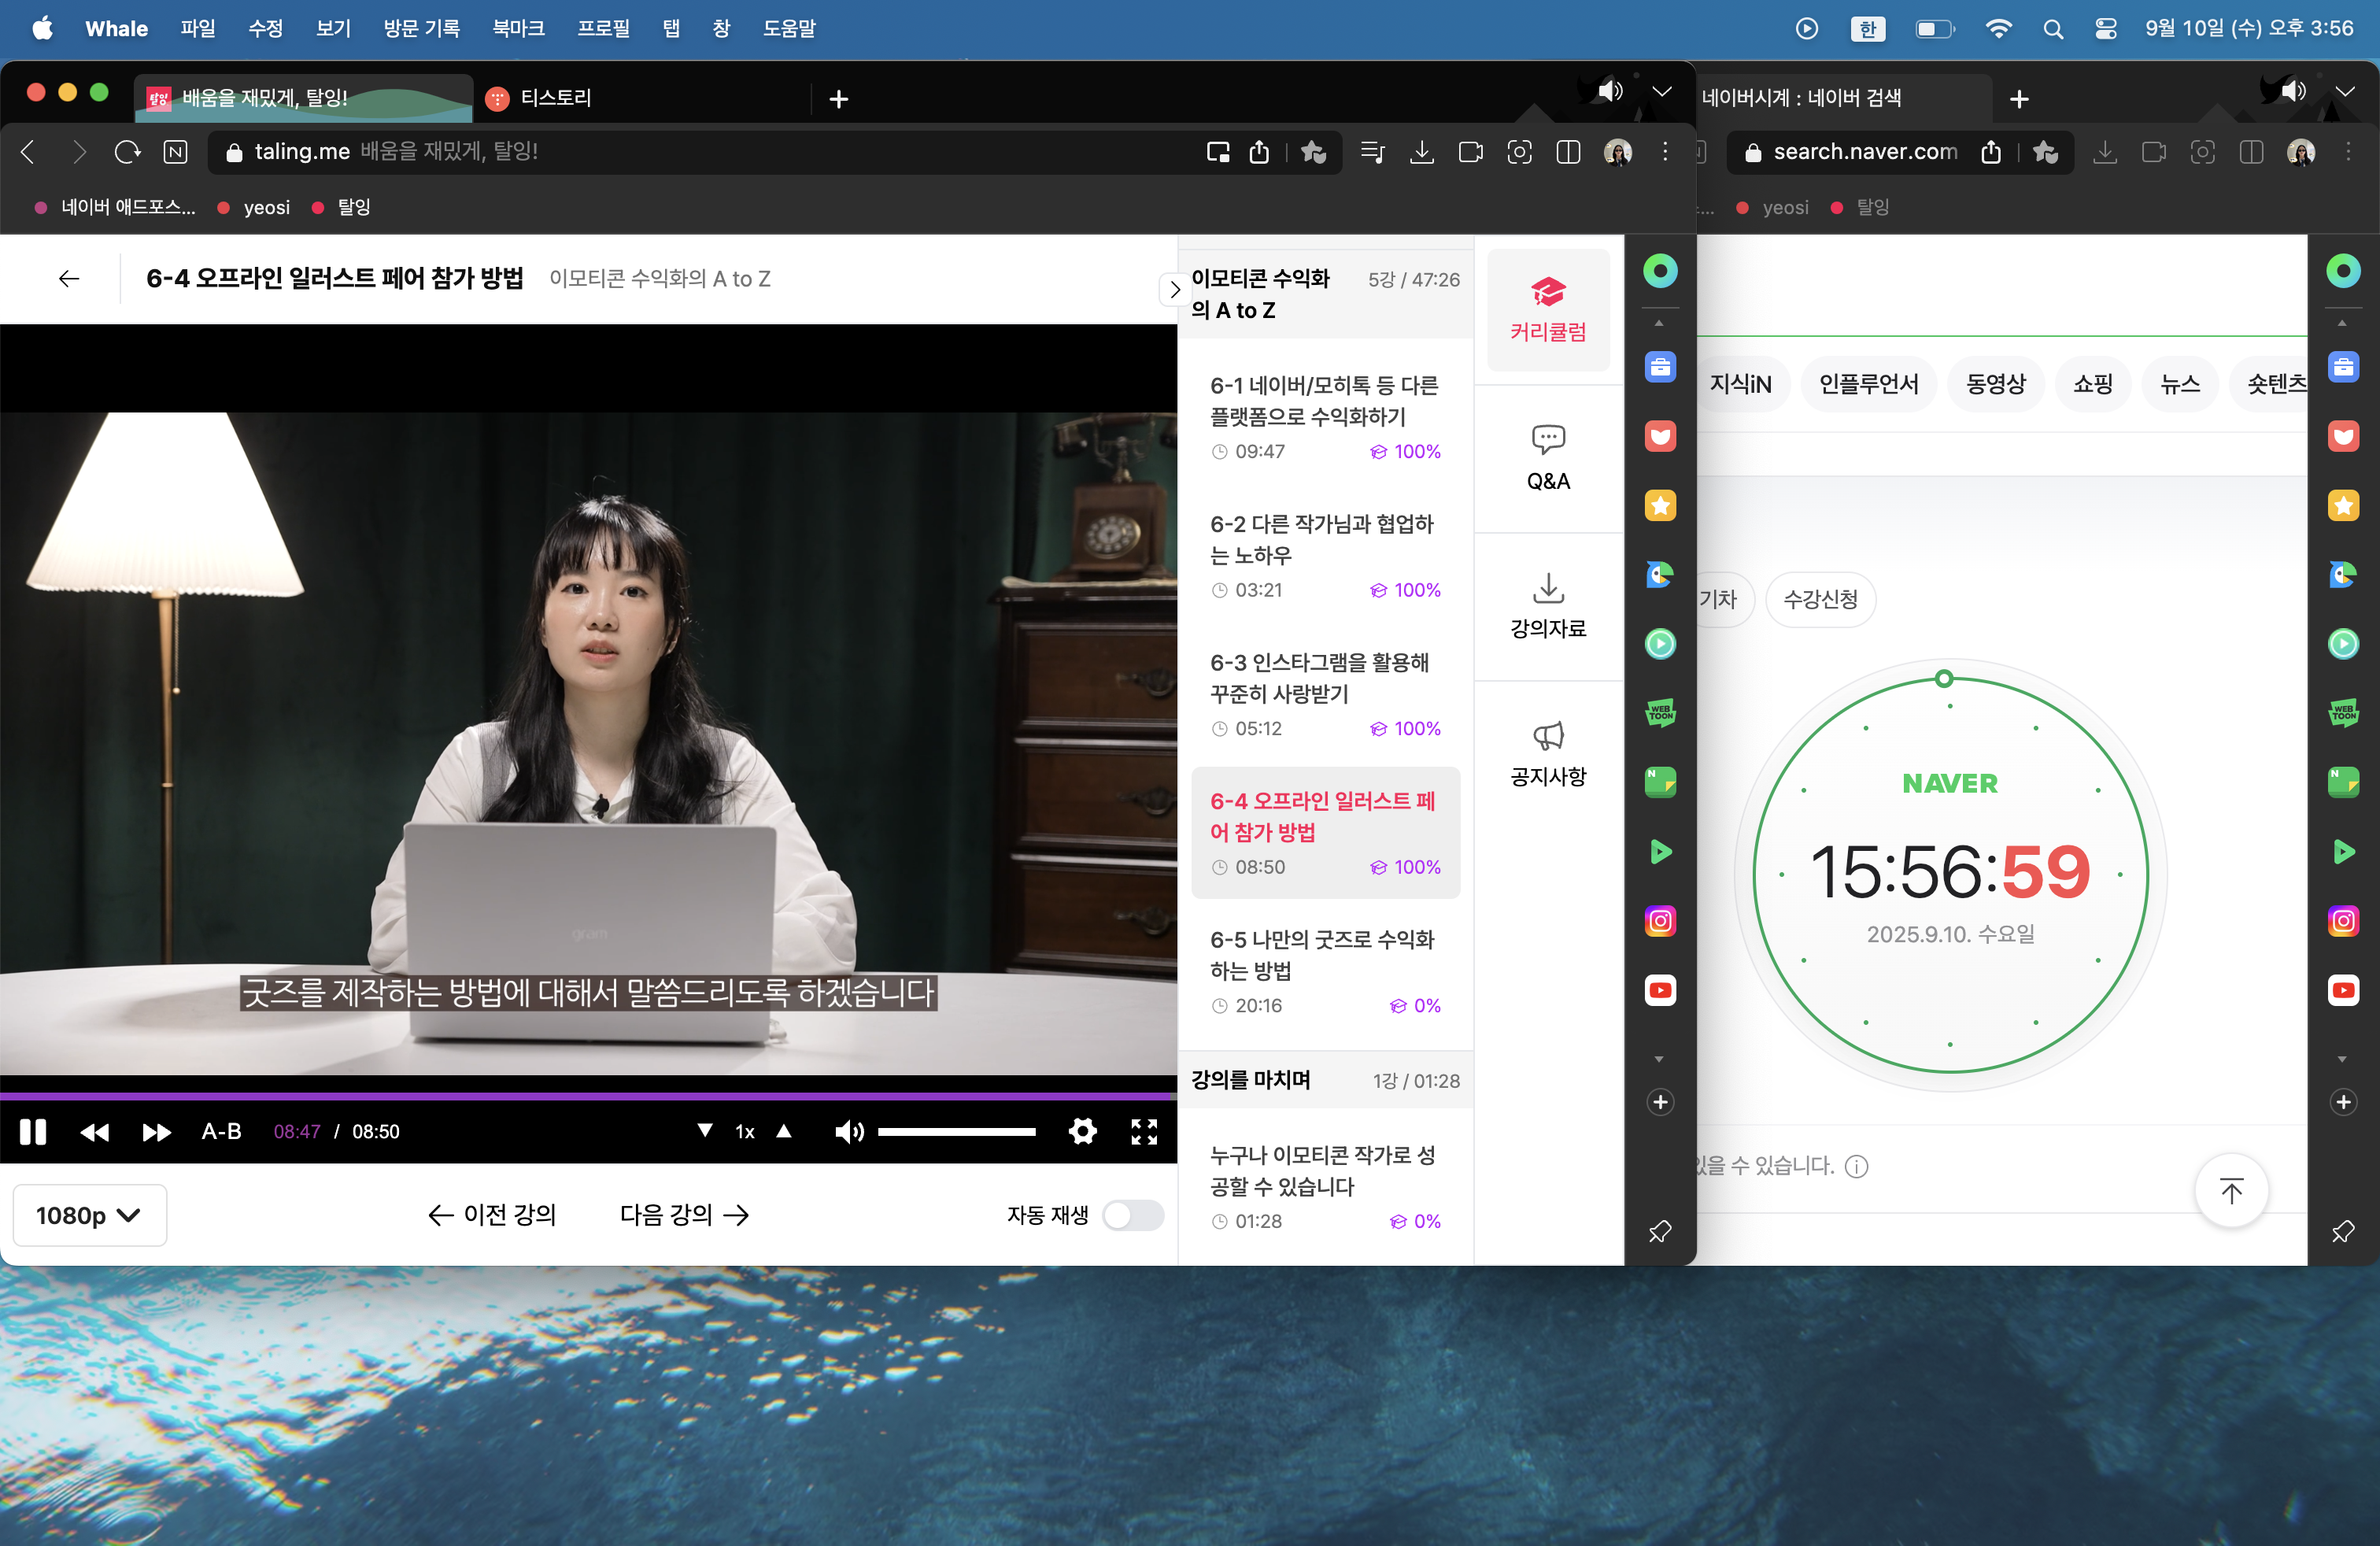Open the Q&A panel
This screenshot has width=2380, height=1546.
coord(1547,458)
